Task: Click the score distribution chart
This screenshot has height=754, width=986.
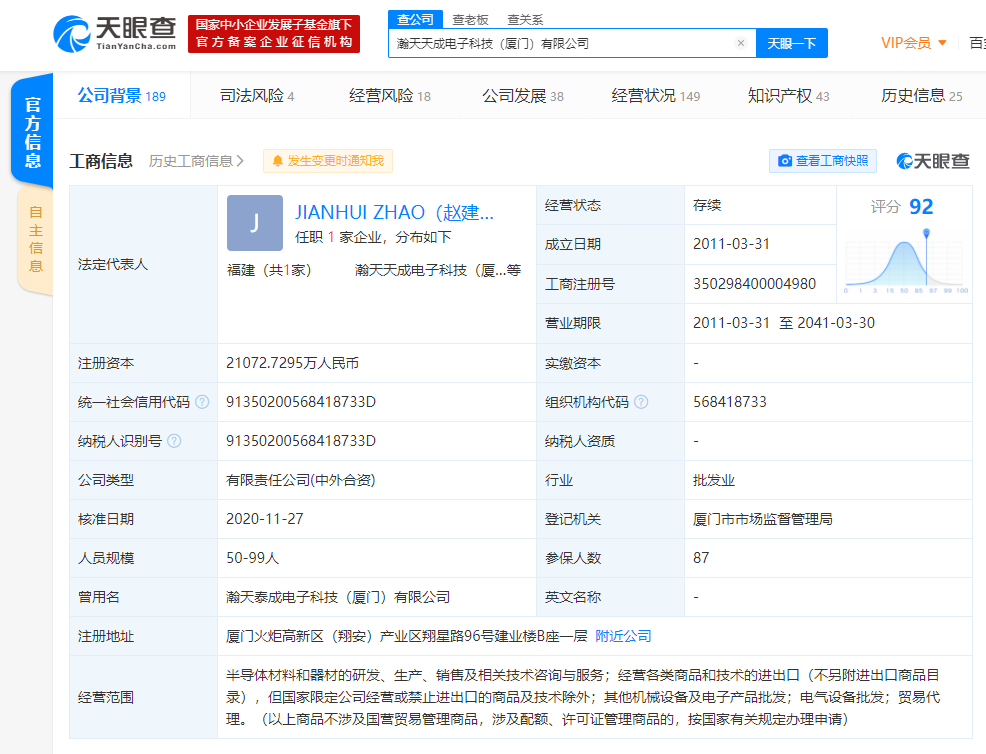Action: point(906,261)
